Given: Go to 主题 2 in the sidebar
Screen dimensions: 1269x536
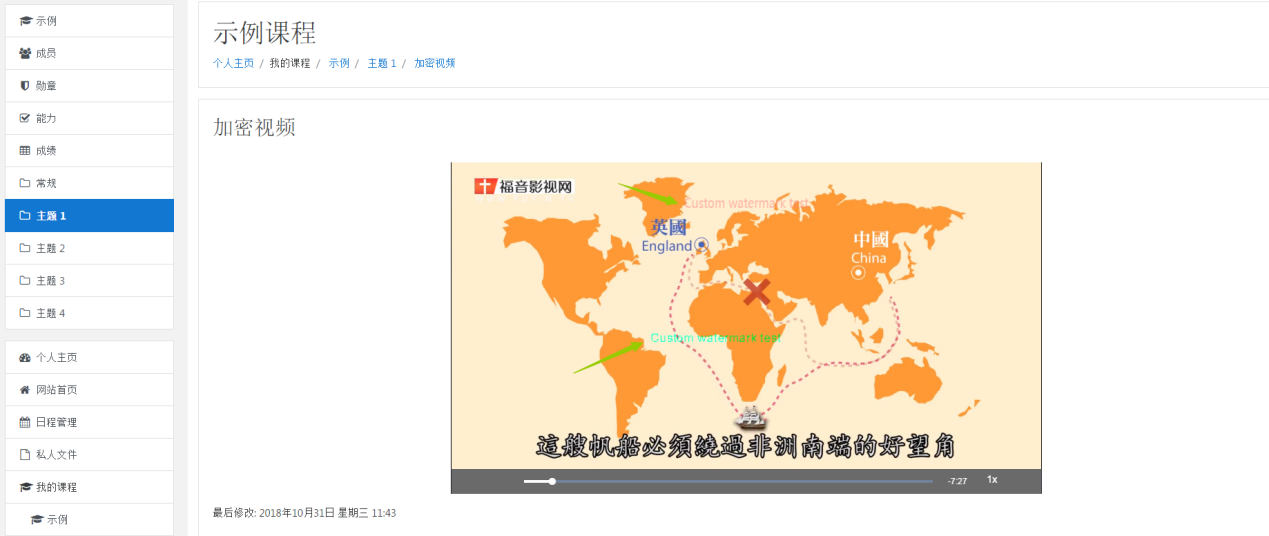Looking at the screenshot, I should 50,248.
